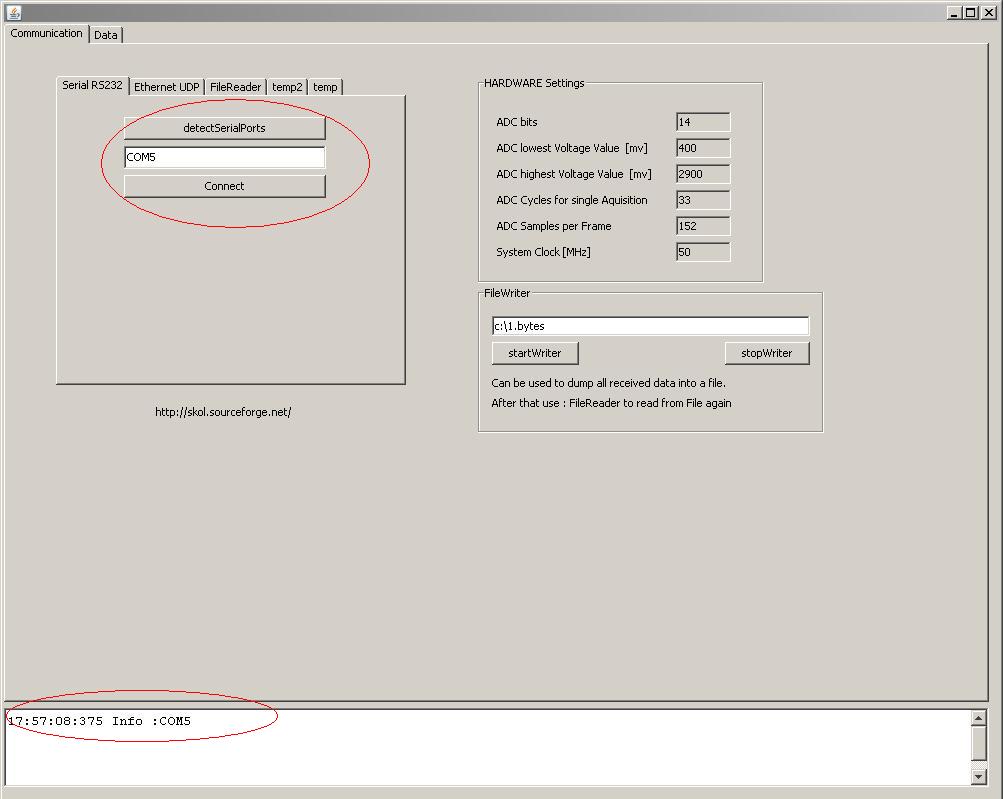Edit ADC Samples per Frame field
This screenshot has height=799, width=1003.
tap(703, 226)
